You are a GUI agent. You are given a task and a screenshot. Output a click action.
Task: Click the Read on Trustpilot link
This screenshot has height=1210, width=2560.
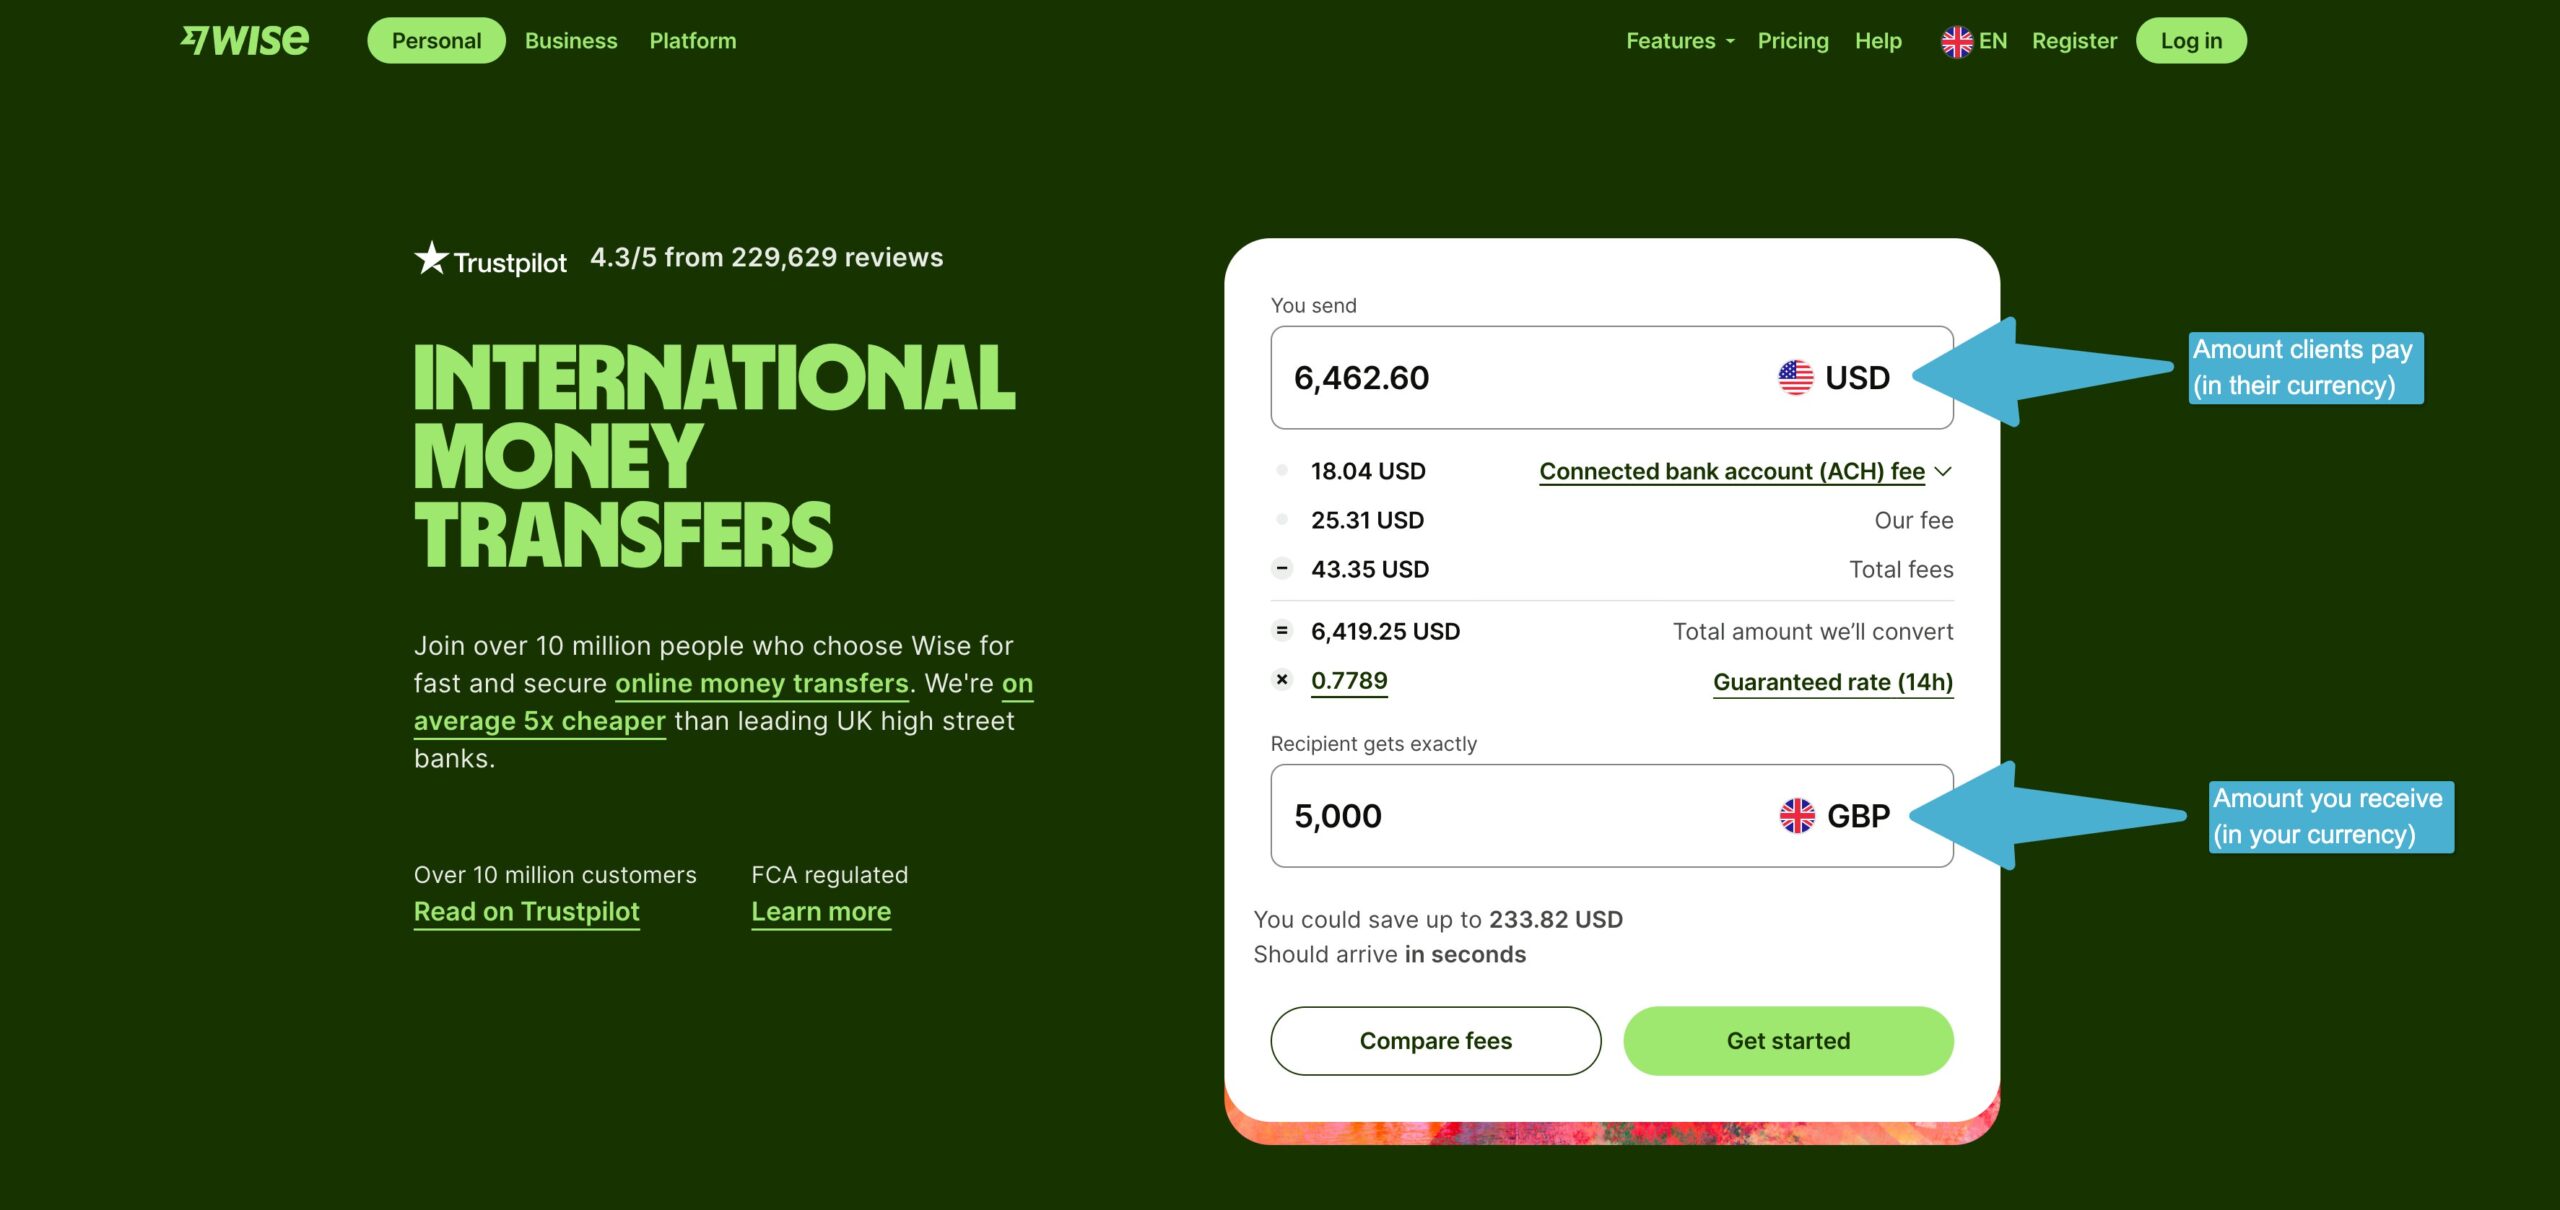[526, 911]
